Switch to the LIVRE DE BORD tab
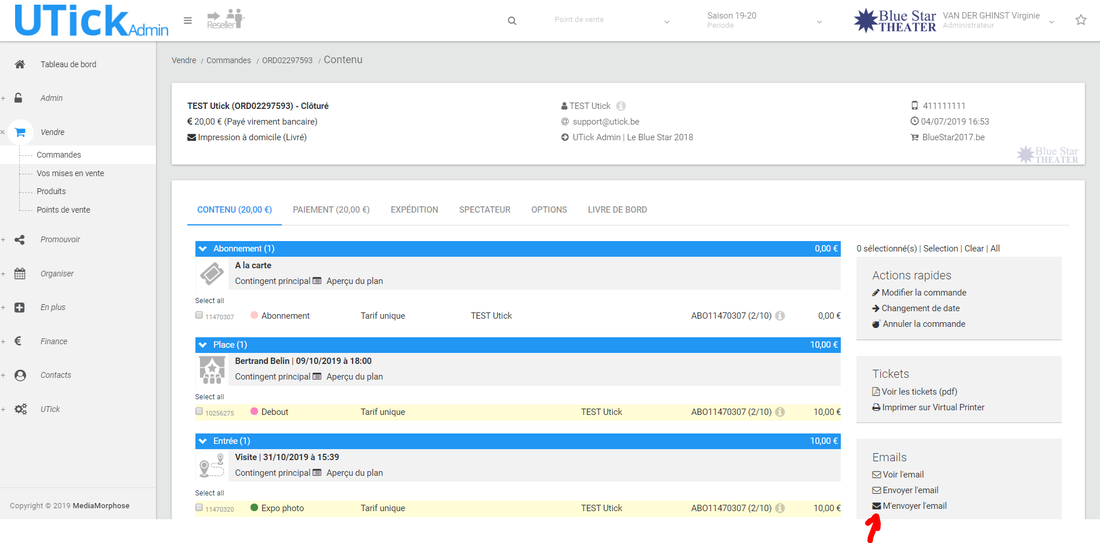The width and height of the screenshot is (1100, 543). pos(617,210)
